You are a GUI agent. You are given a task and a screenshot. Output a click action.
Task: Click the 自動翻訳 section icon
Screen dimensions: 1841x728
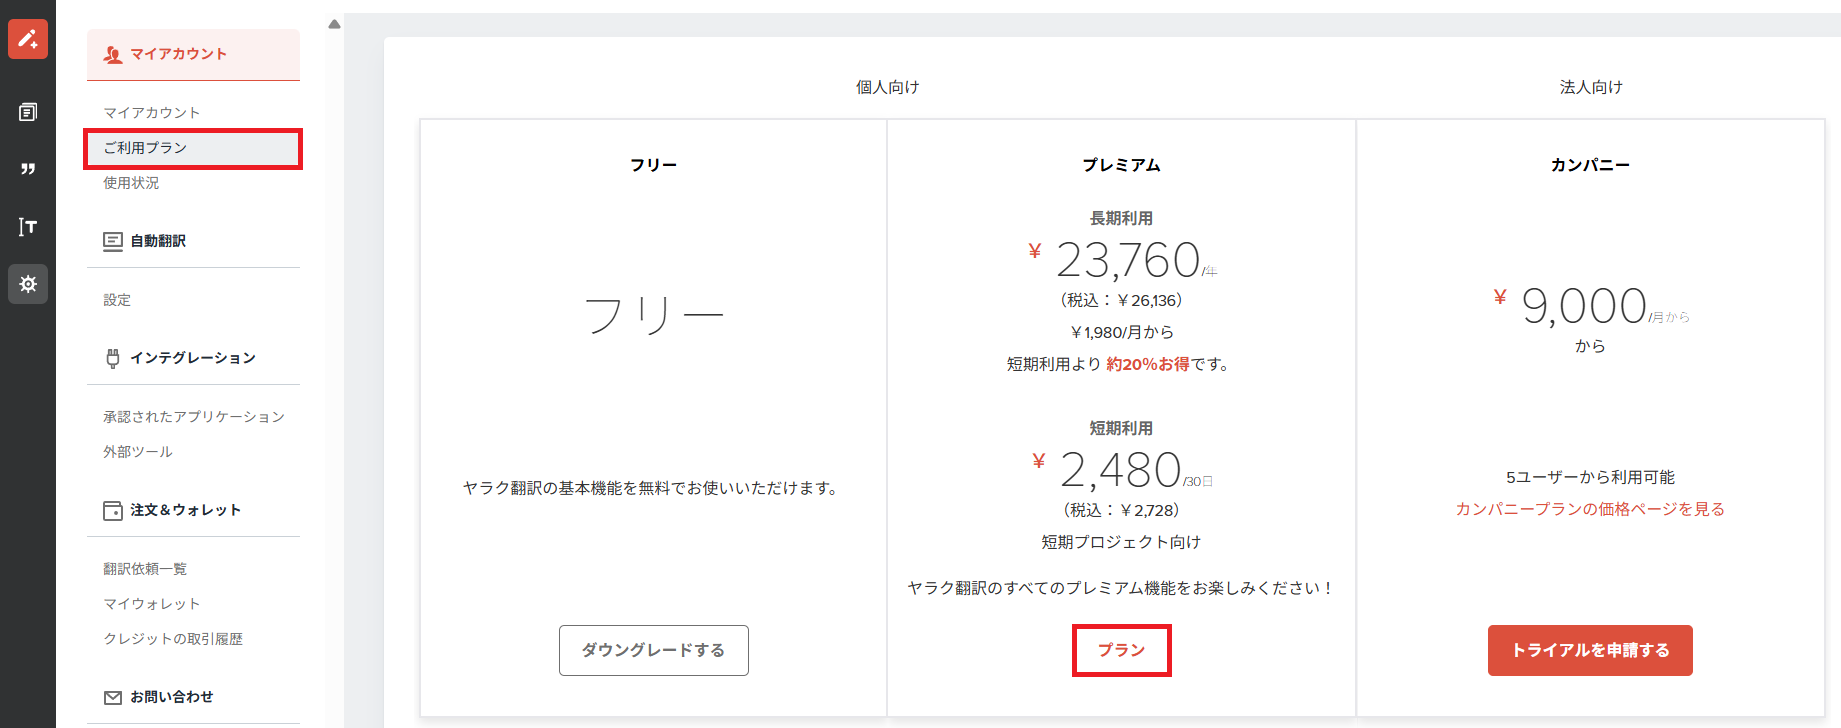point(113,241)
